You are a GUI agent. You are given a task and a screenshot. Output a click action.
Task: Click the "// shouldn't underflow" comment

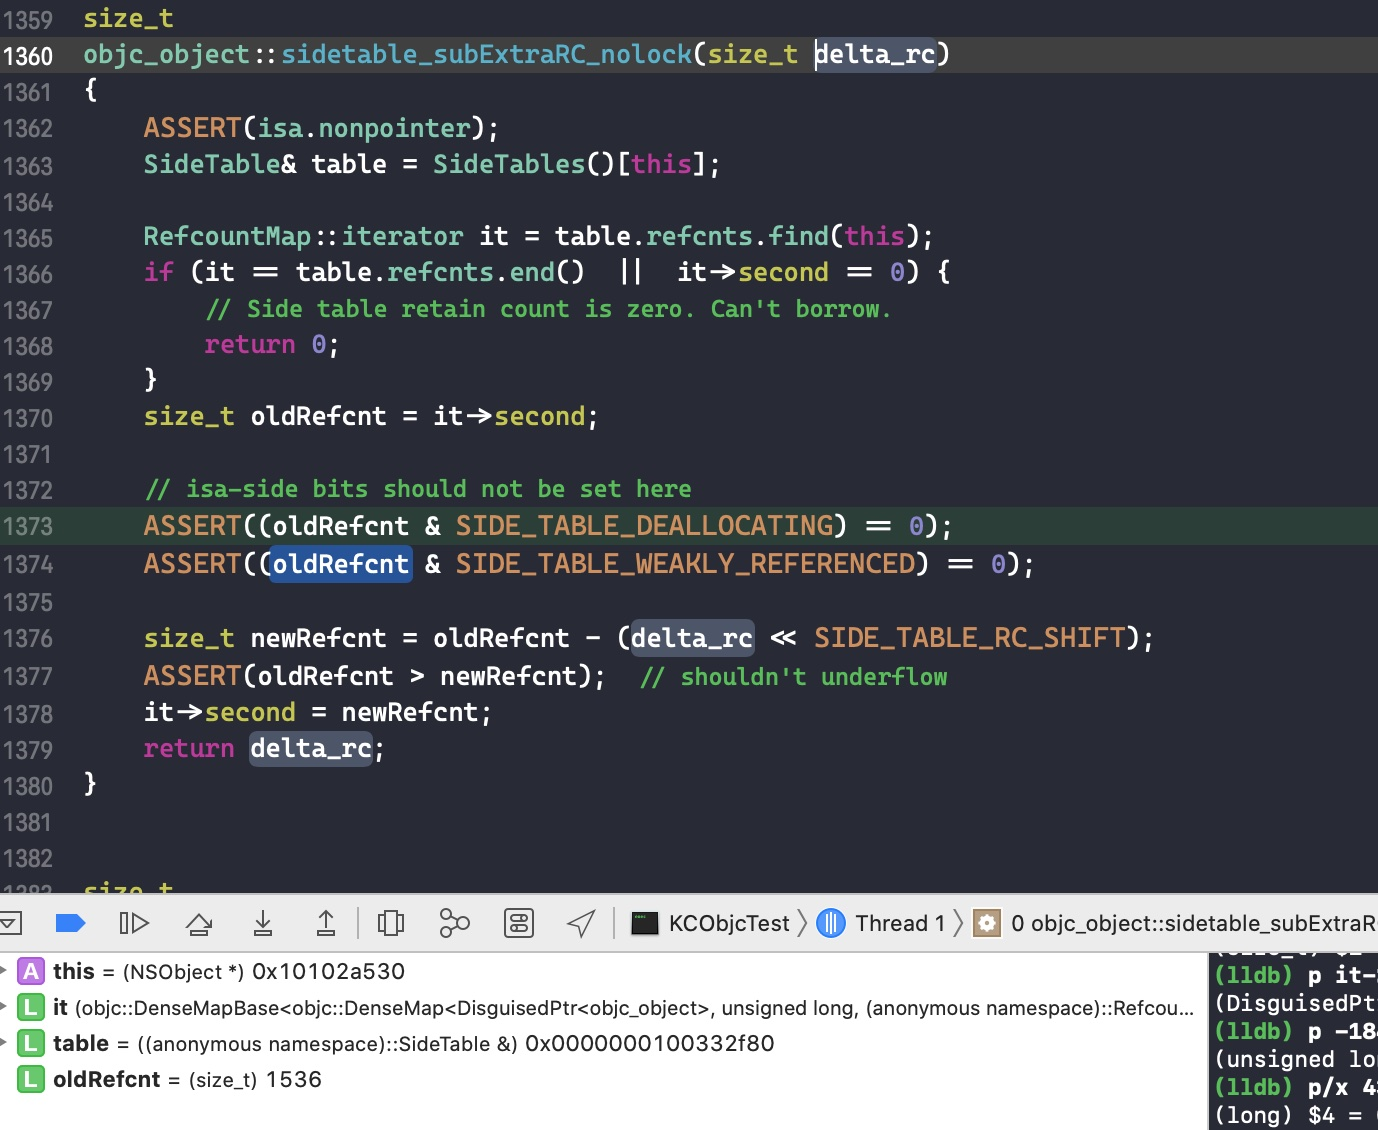[794, 677]
